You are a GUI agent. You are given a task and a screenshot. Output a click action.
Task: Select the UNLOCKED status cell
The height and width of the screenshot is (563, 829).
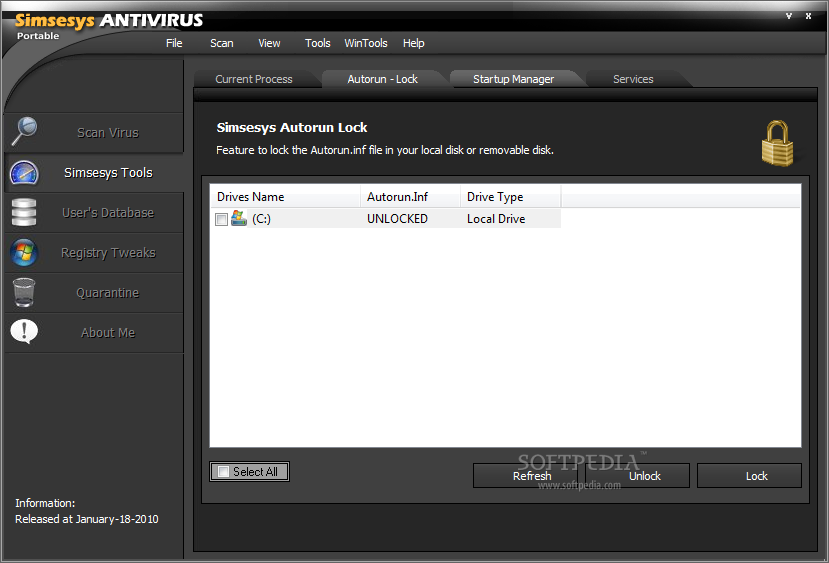coord(398,218)
